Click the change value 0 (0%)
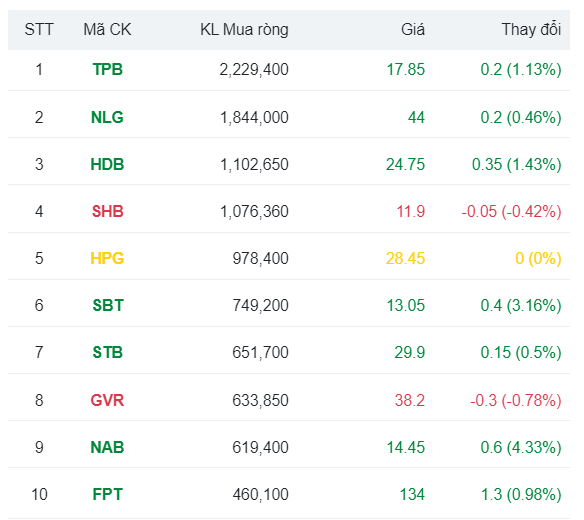 pyautogui.click(x=538, y=258)
